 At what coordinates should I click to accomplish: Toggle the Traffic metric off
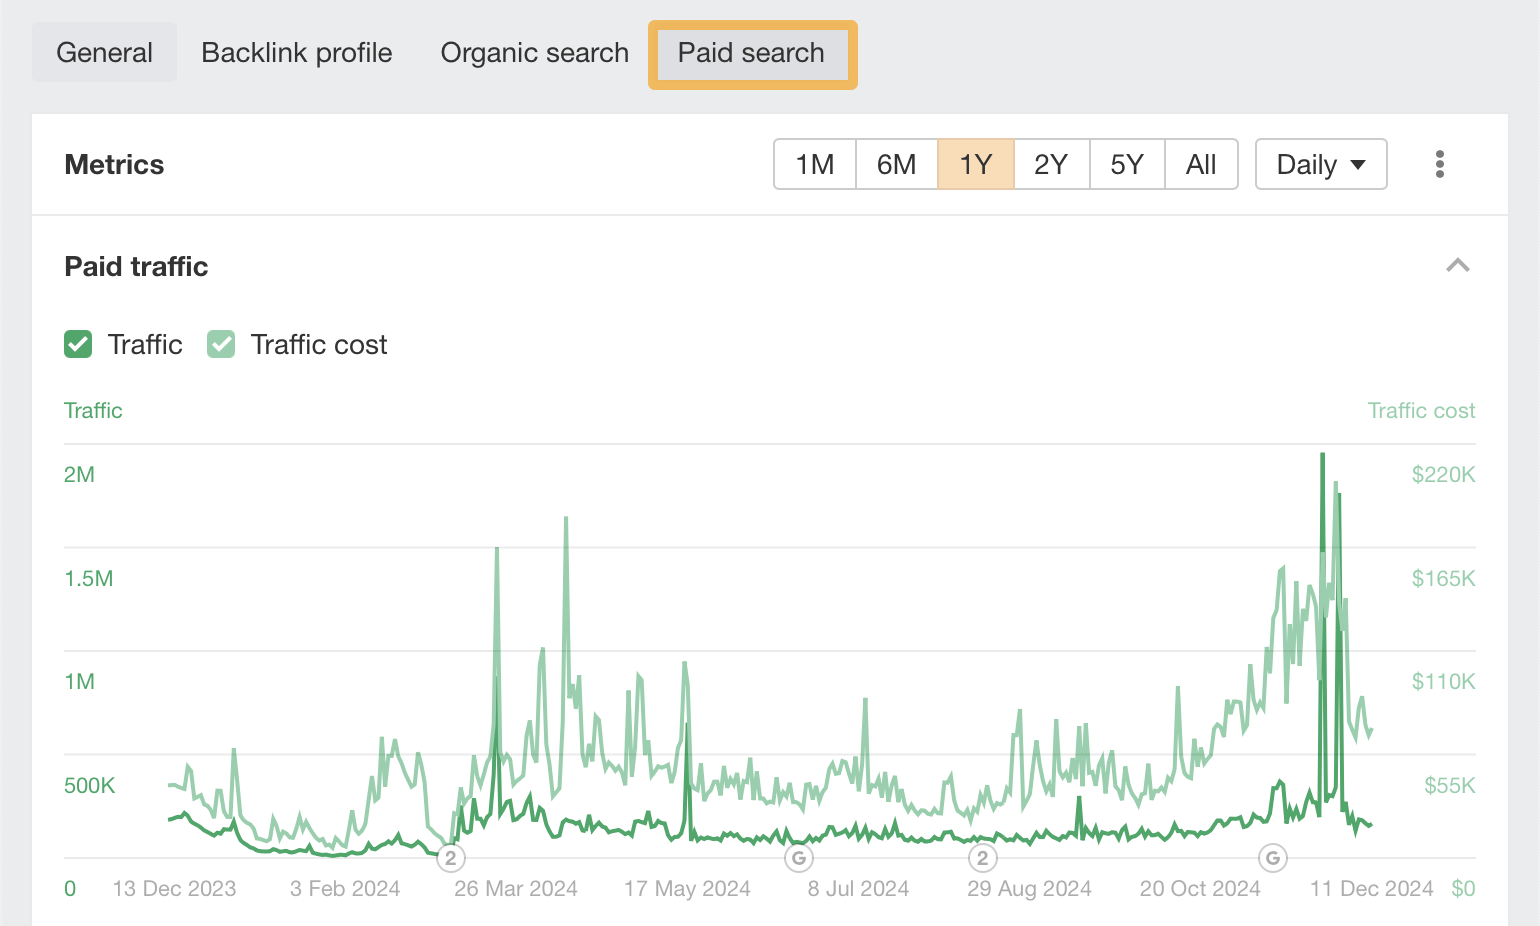pos(78,344)
